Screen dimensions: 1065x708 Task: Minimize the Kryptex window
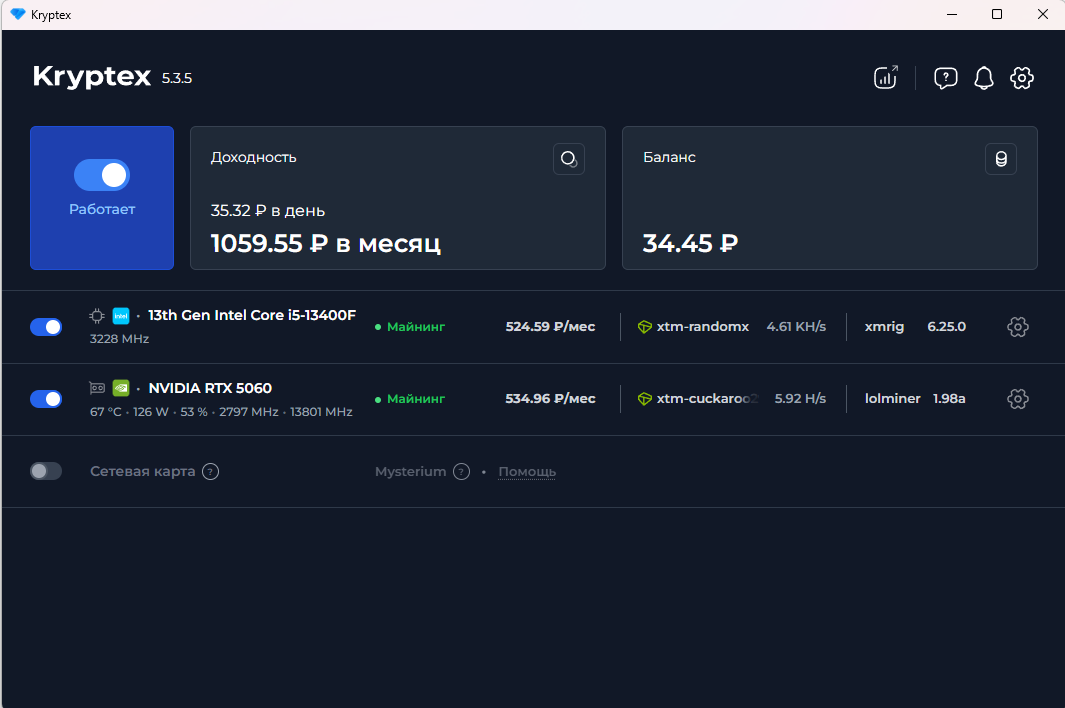952,14
